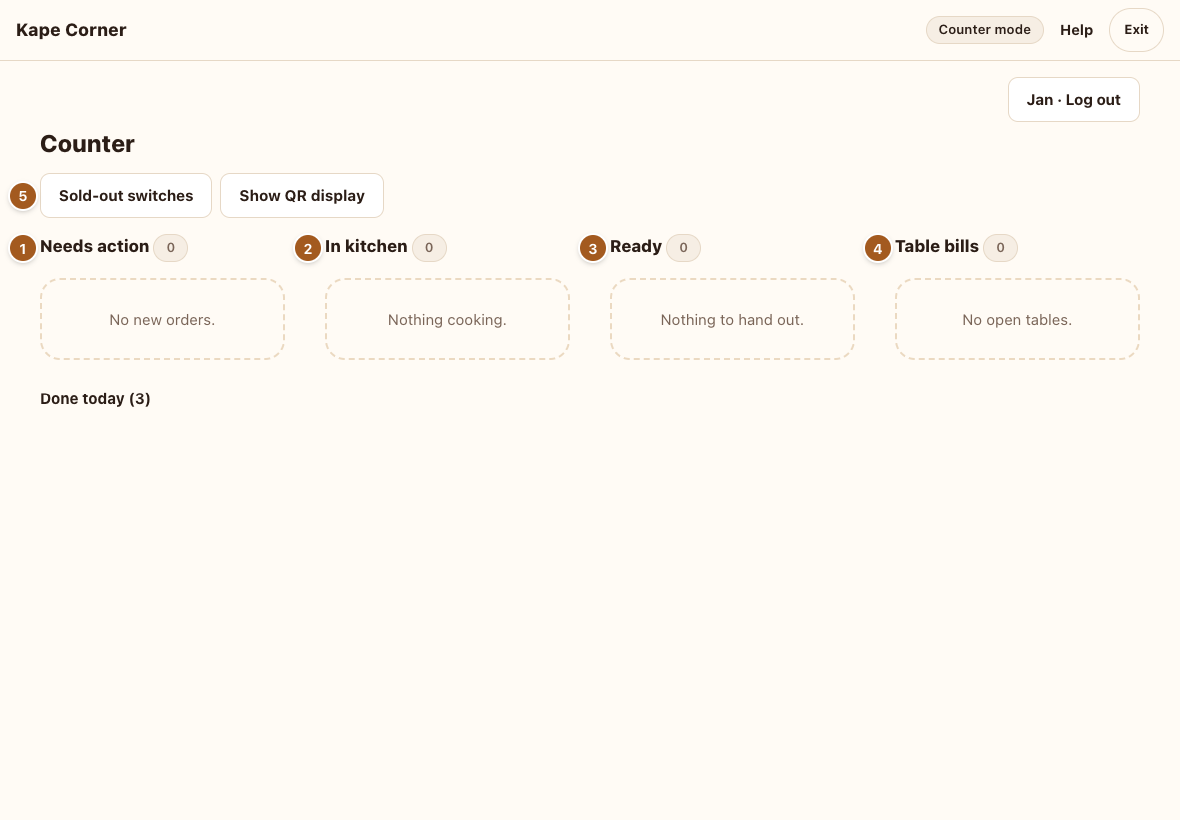Open the Sold-out switches panel
The width and height of the screenshot is (1180, 820).
coord(126,196)
